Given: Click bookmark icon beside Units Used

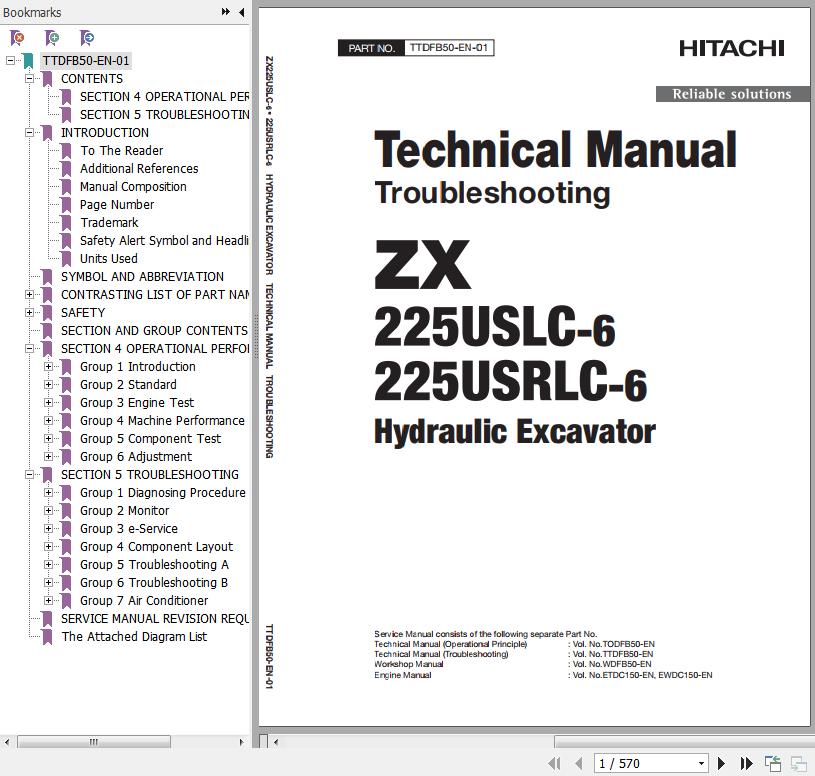Looking at the screenshot, I should pyautogui.click(x=66, y=259).
